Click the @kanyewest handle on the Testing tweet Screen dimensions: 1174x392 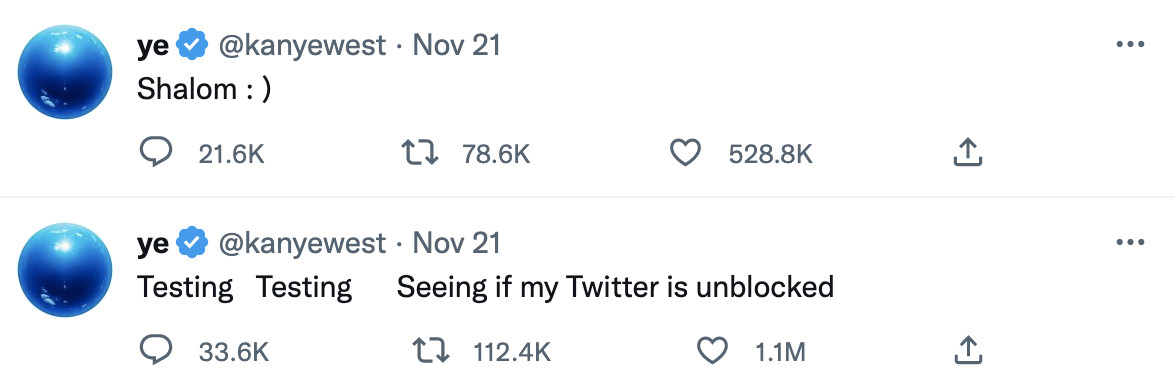[302, 243]
